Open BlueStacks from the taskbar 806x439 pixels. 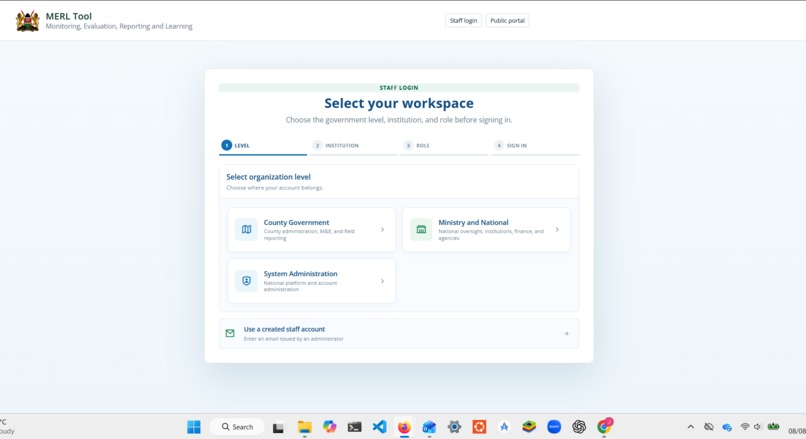(529, 427)
